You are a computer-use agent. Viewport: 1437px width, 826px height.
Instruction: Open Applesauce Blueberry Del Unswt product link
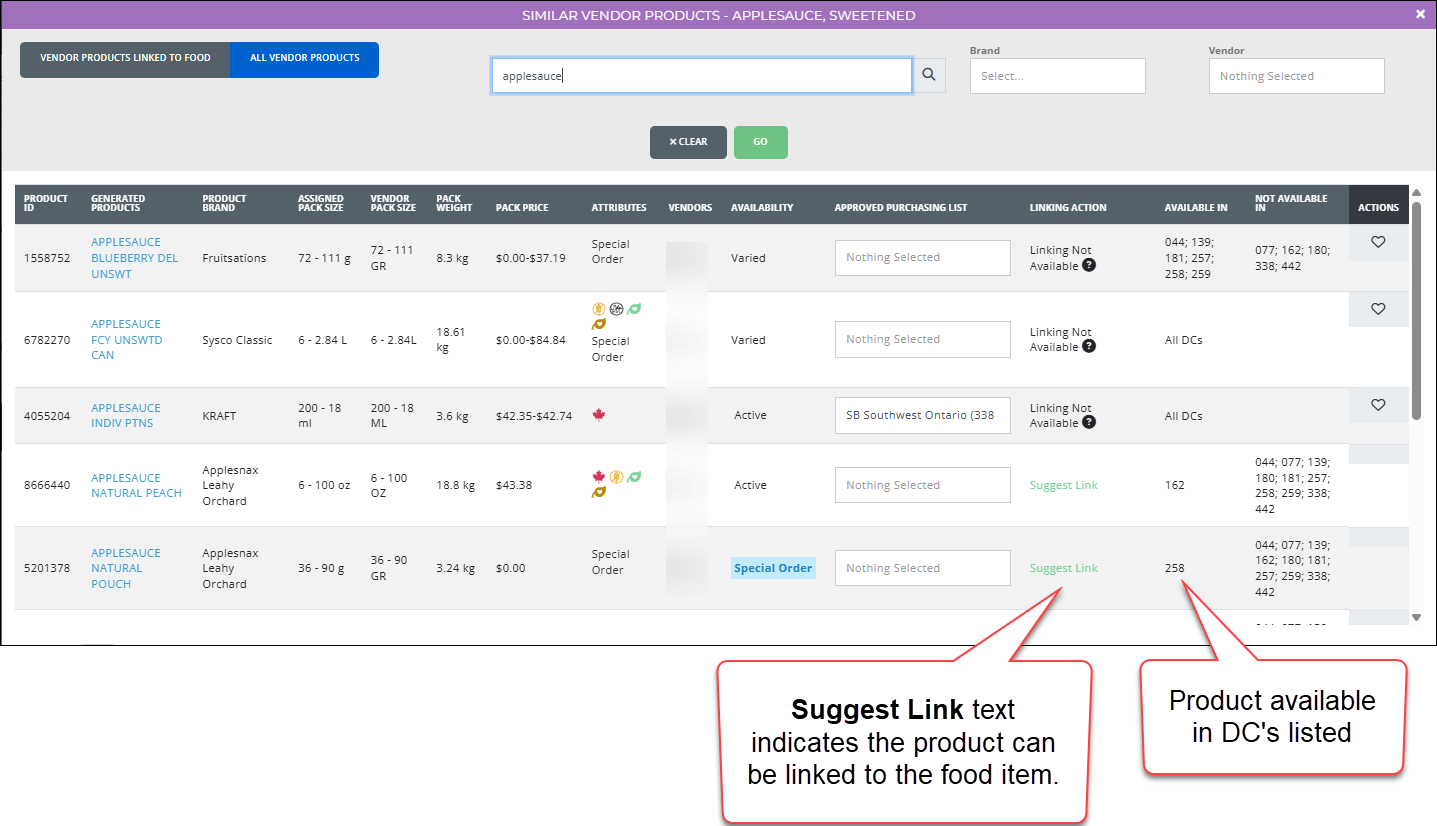coord(133,258)
